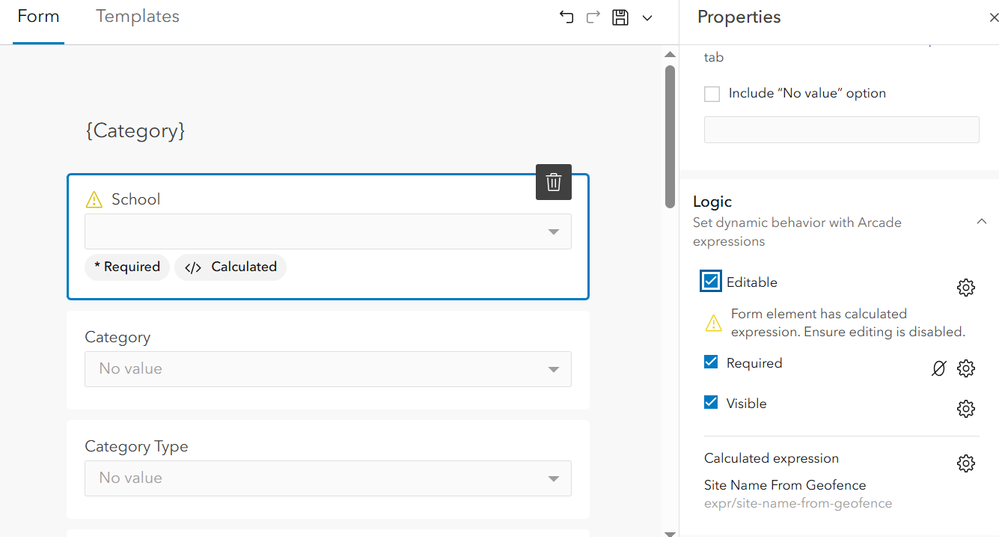Select the Form tab
Image resolution: width=999 pixels, height=537 pixels.
click(x=39, y=17)
